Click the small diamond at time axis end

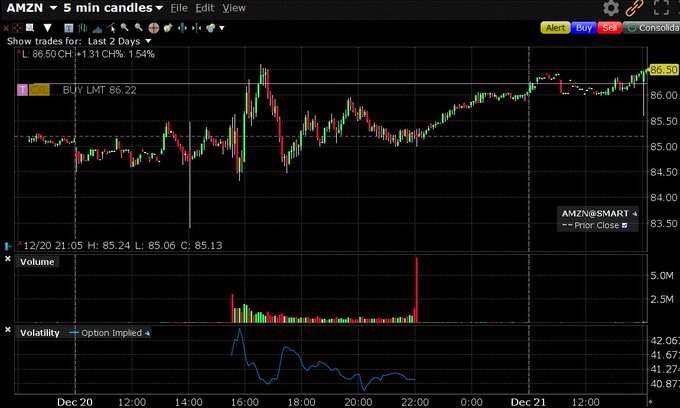click(x=650, y=402)
